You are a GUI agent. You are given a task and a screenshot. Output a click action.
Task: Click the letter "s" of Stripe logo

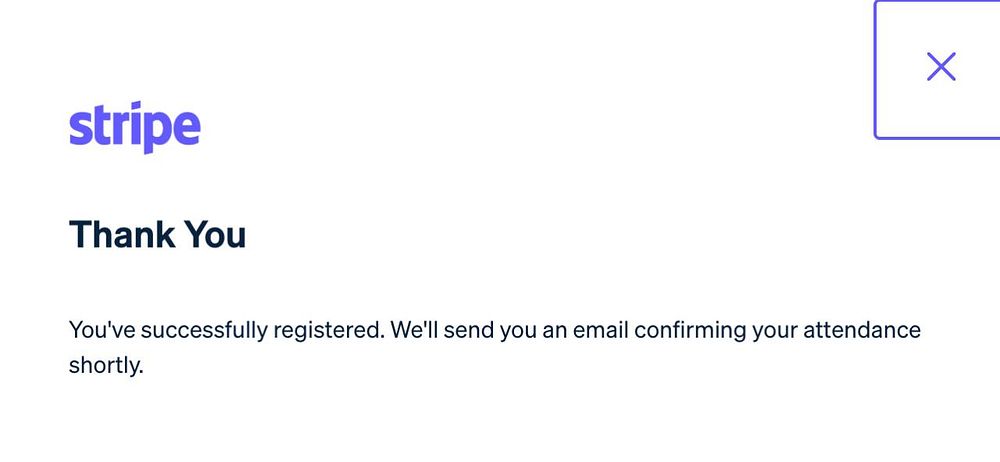[79, 129]
